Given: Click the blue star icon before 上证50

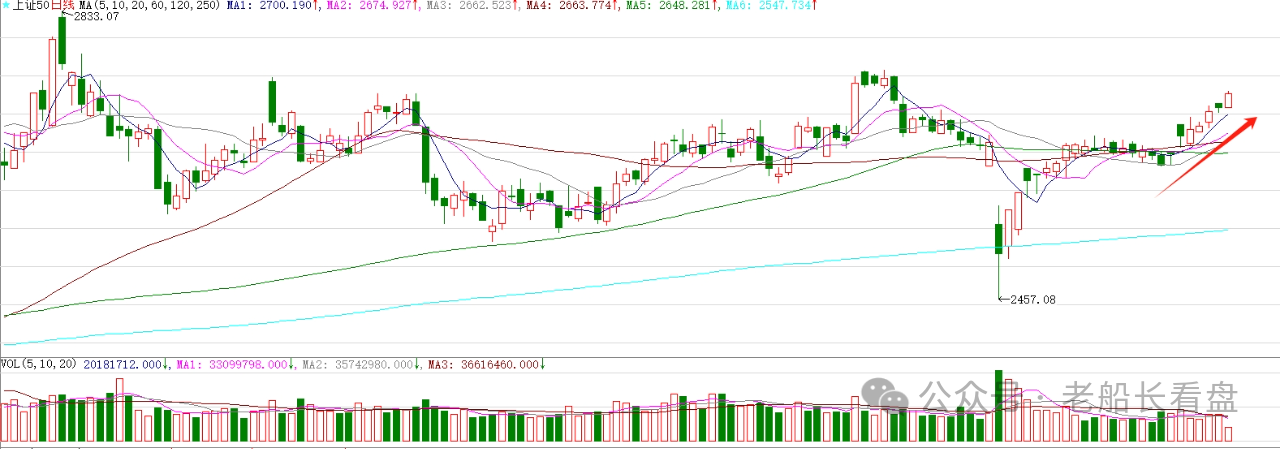Looking at the screenshot, I should 4,5.
